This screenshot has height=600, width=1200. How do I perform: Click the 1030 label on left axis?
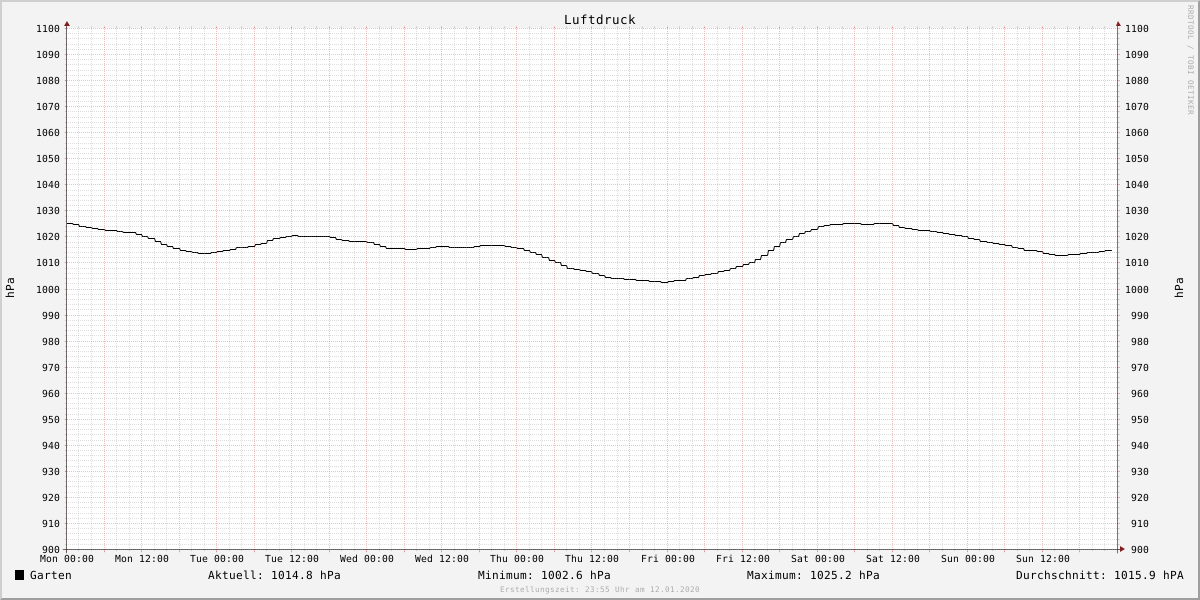coord(48,211)
